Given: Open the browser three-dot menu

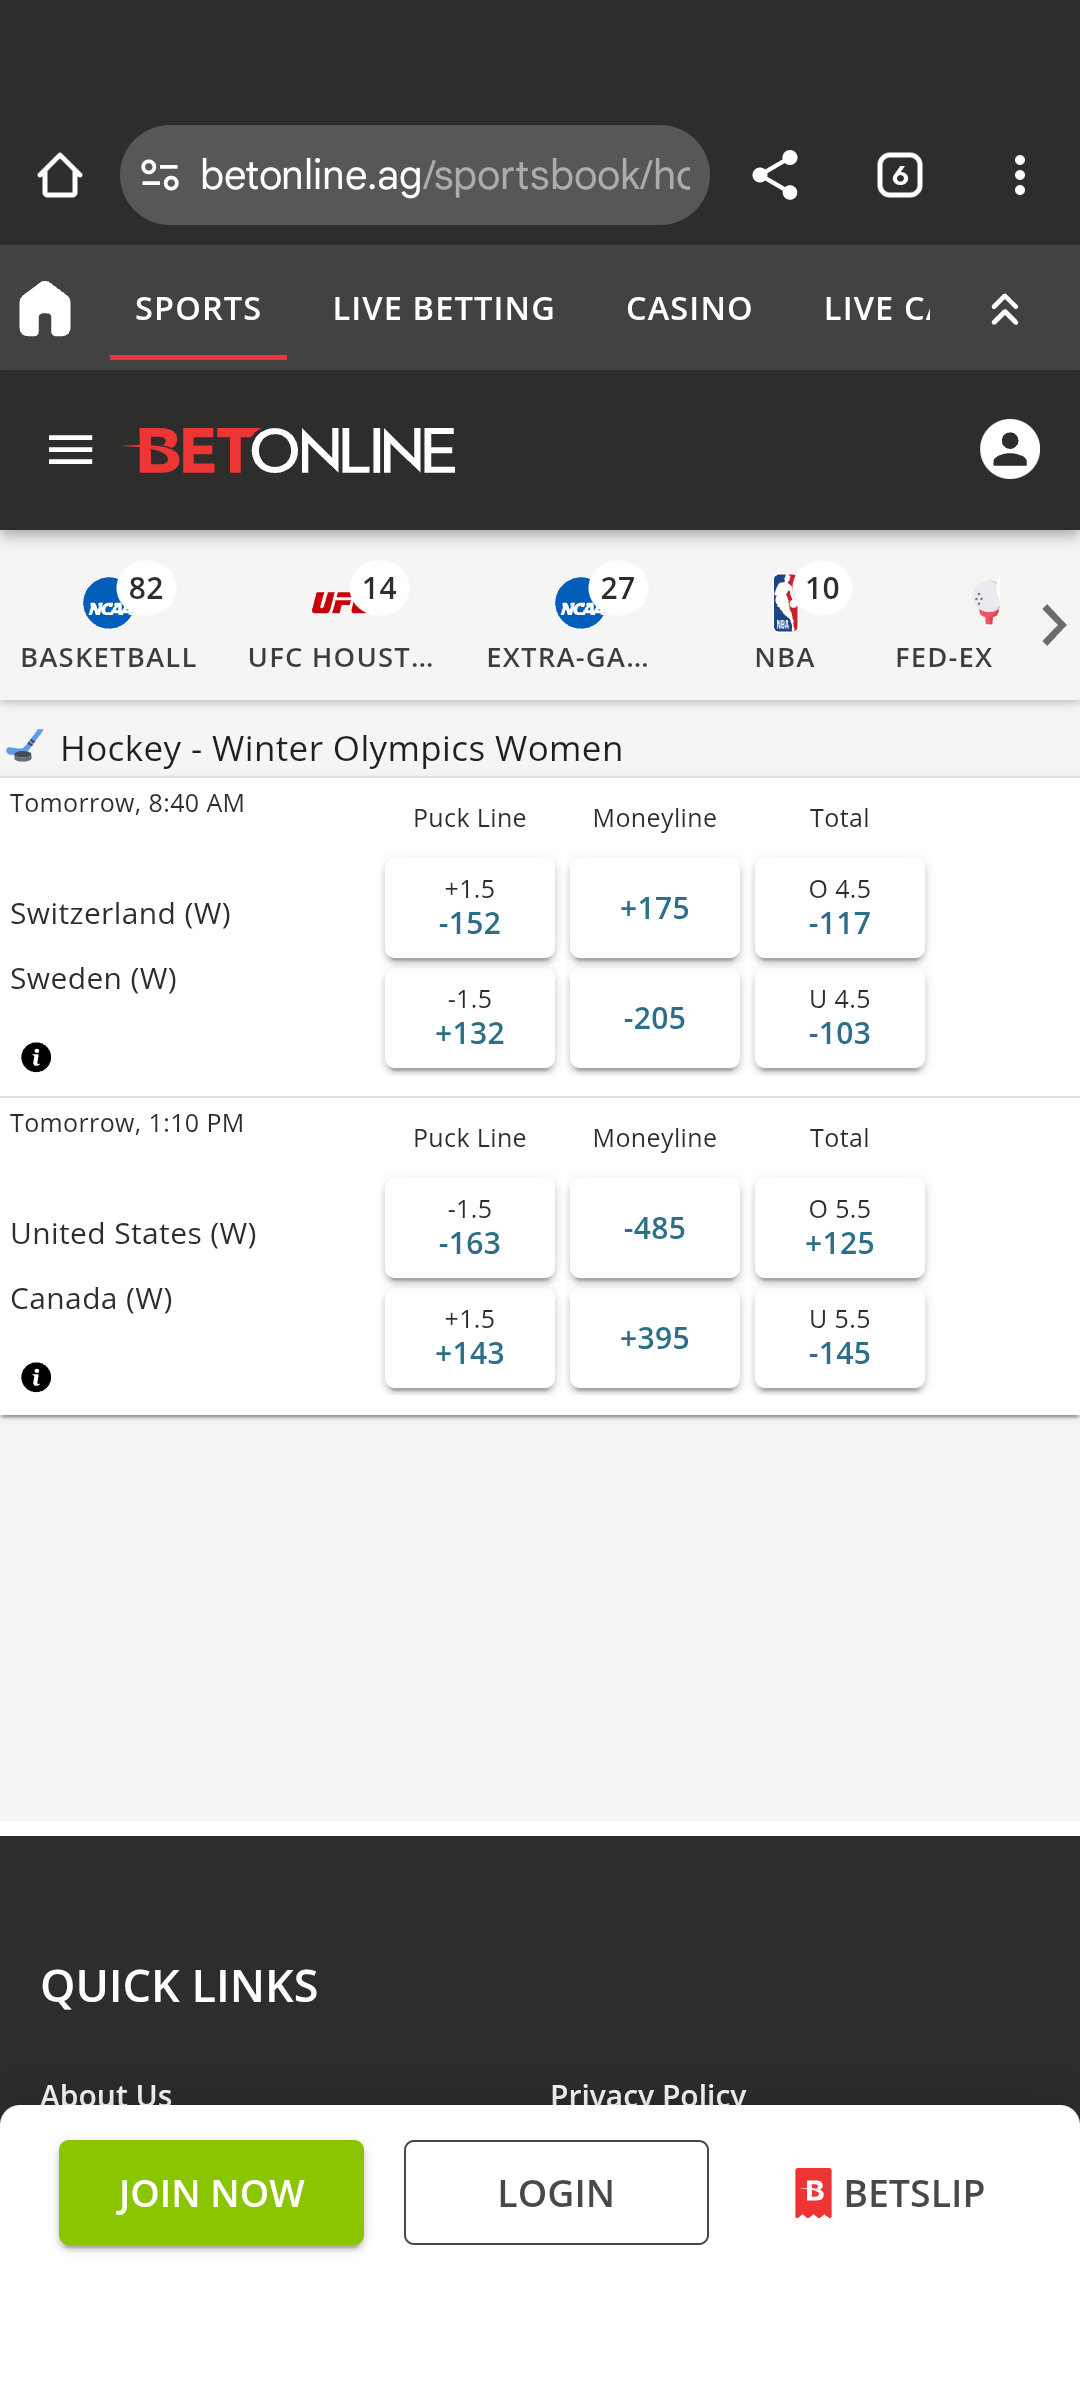Looking at the screenshot, I should [1019, 176].
